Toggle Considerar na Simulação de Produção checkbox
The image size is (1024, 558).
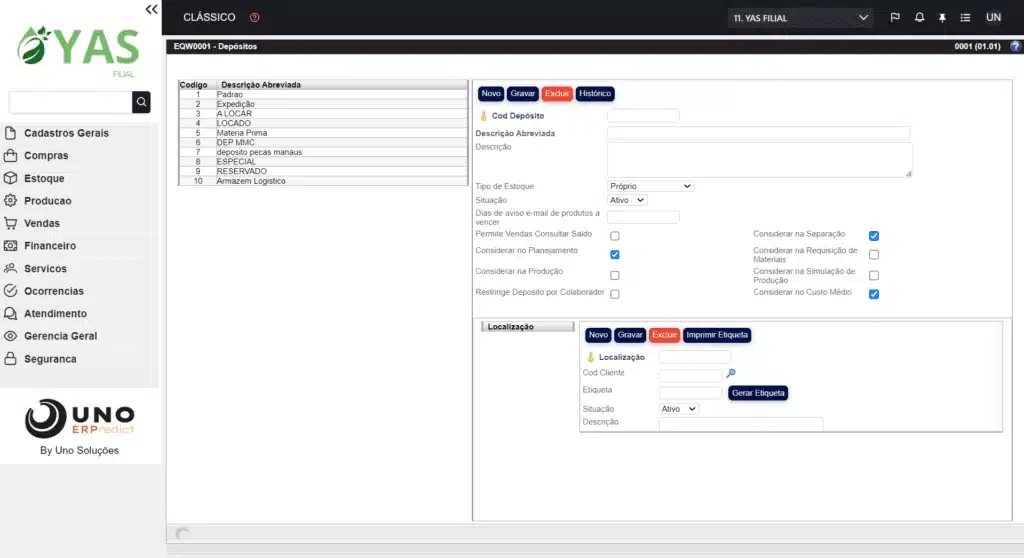874,276
